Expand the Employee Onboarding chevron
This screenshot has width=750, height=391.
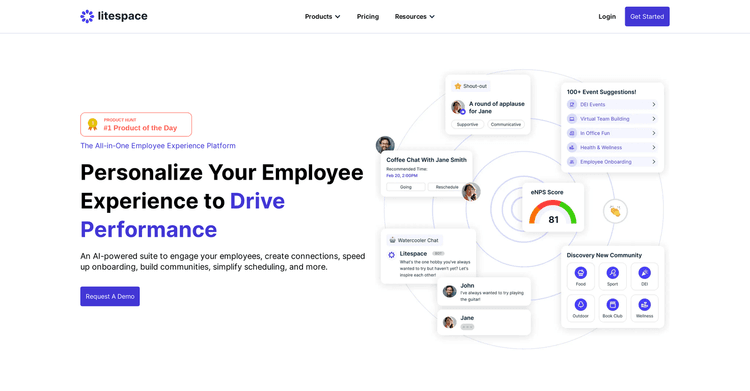tap(653, 162)
